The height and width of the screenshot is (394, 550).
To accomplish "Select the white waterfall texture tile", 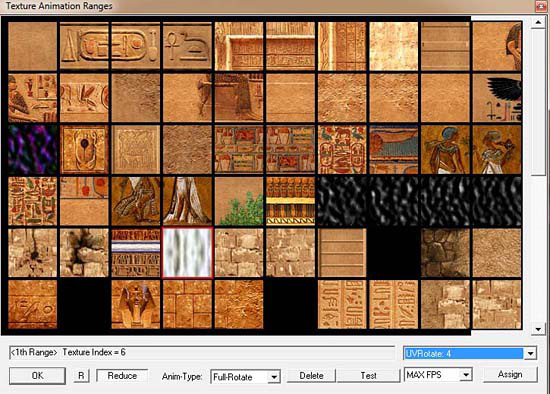I will pyautogui.click(x=187, y=253).
